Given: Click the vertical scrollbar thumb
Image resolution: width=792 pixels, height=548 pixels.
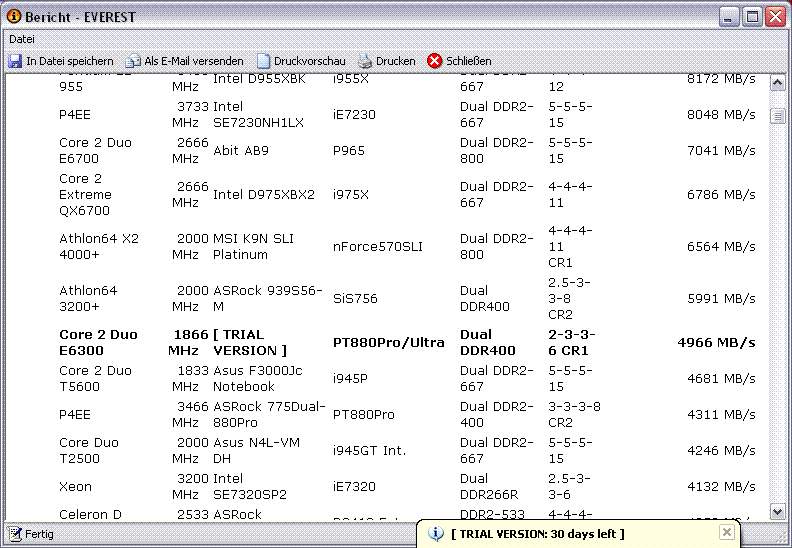Looking at the screenshot, I should [777, 116].
